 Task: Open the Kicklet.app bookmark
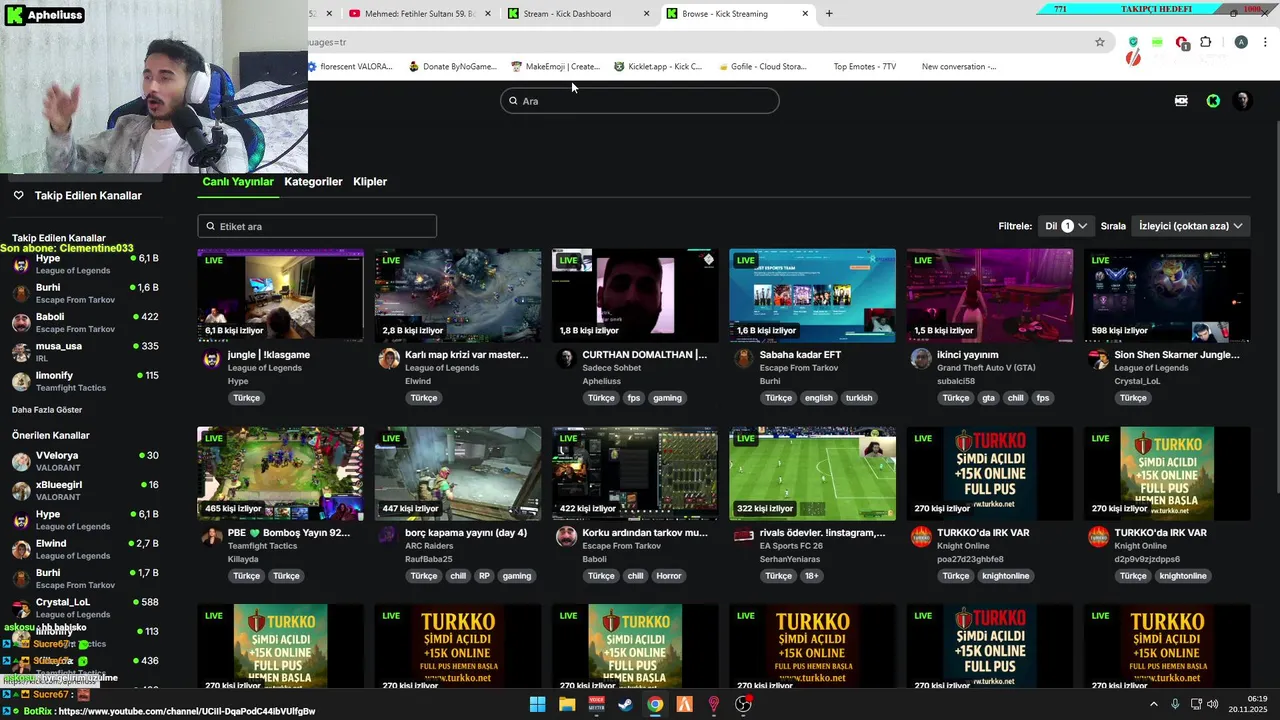[658, 67]
